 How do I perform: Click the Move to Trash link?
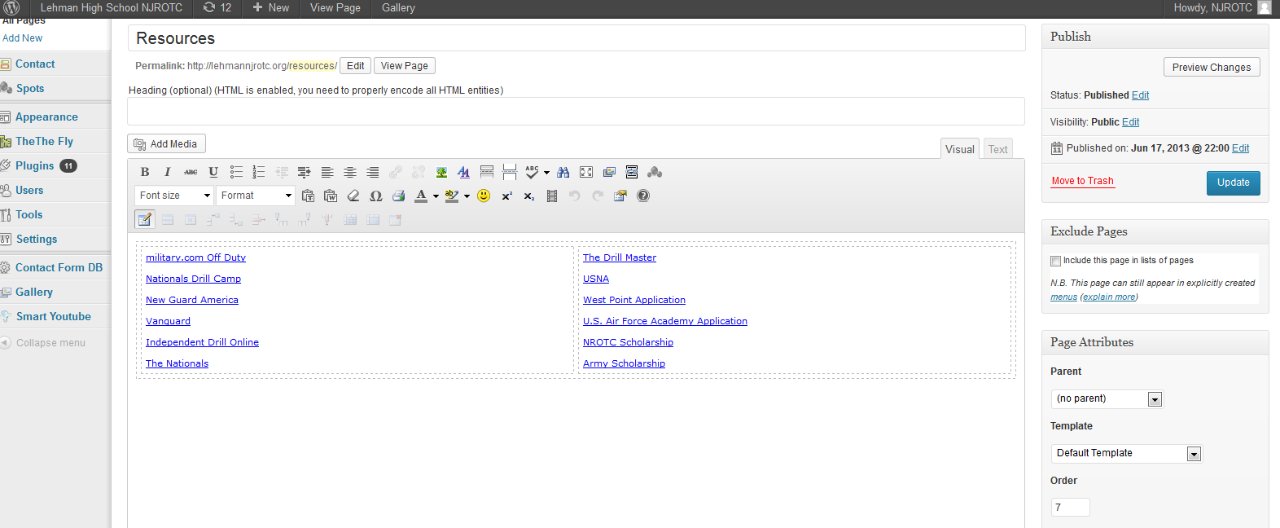(1082, 181)
